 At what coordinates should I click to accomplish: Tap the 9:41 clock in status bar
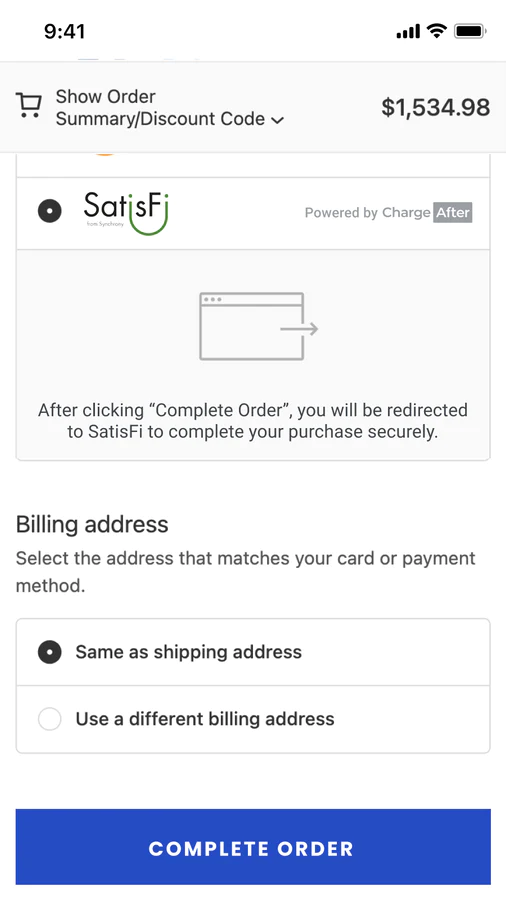pyautogui.click(x=65, y=32)
